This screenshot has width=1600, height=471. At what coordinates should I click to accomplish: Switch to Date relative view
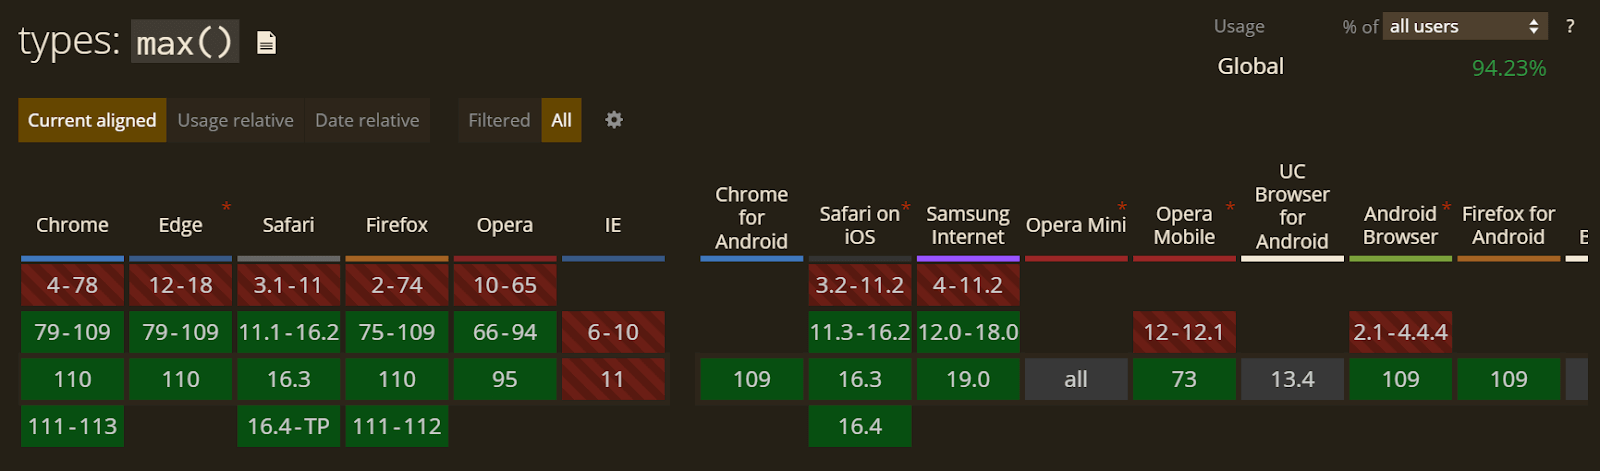coord(367,120)
